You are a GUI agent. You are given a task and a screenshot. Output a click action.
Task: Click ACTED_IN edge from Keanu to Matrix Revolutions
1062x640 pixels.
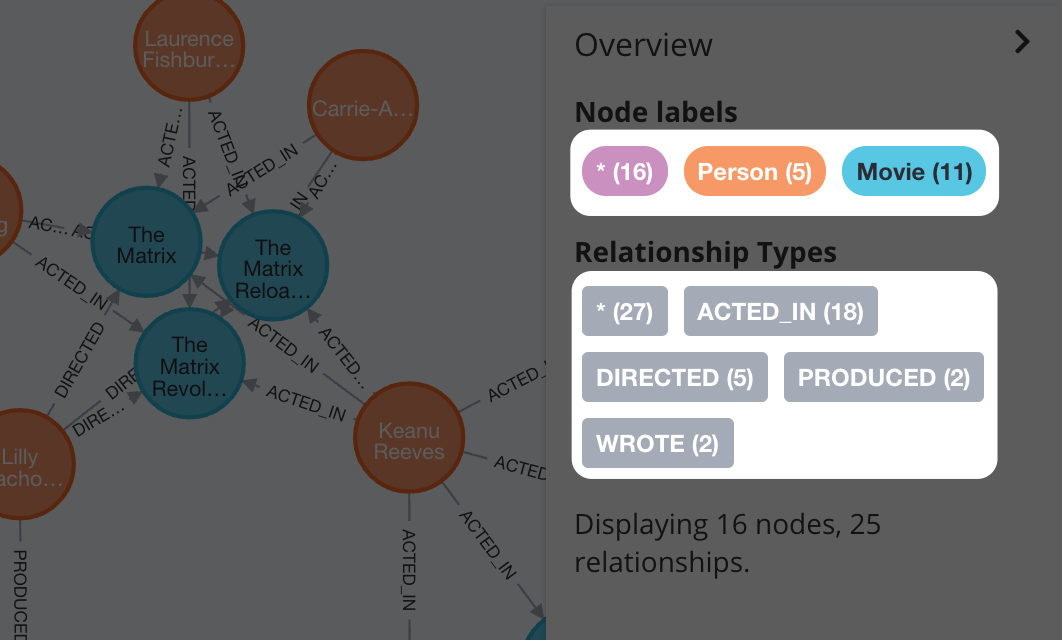tap(305, 402)
